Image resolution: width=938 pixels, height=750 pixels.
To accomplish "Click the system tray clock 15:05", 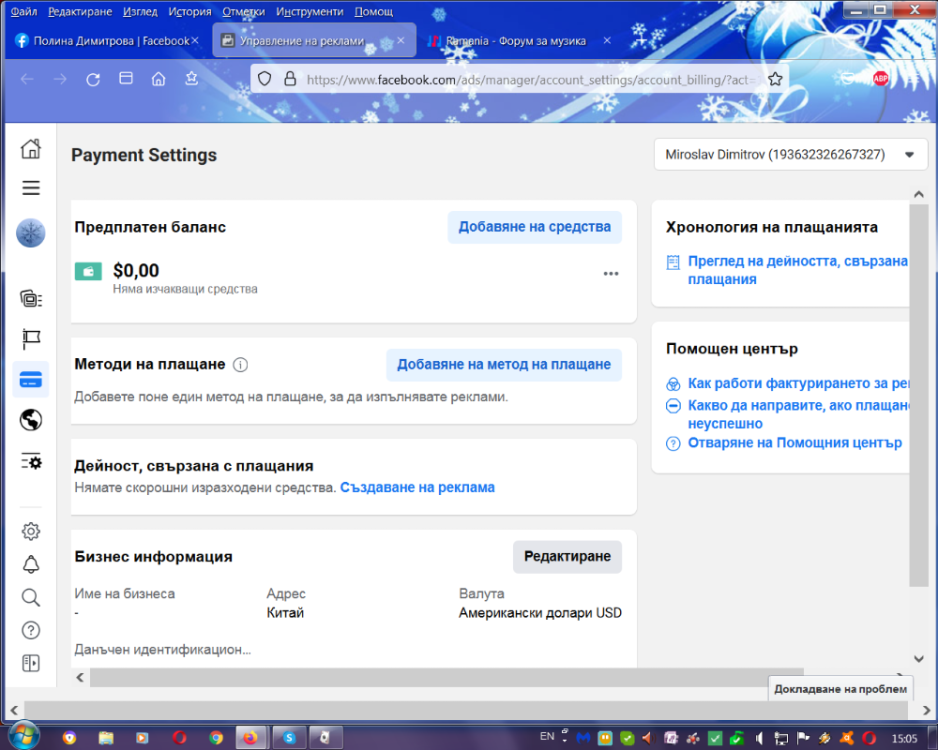I will (904, 739).
